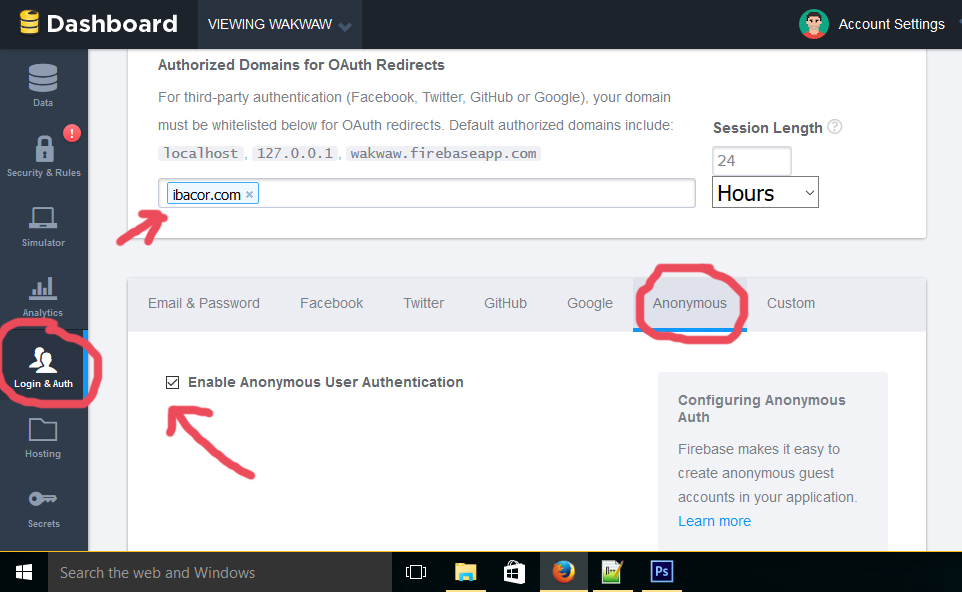Open the Windows Start menu
Viewport: 962px width, 592px height.
(x=23, y=572)
